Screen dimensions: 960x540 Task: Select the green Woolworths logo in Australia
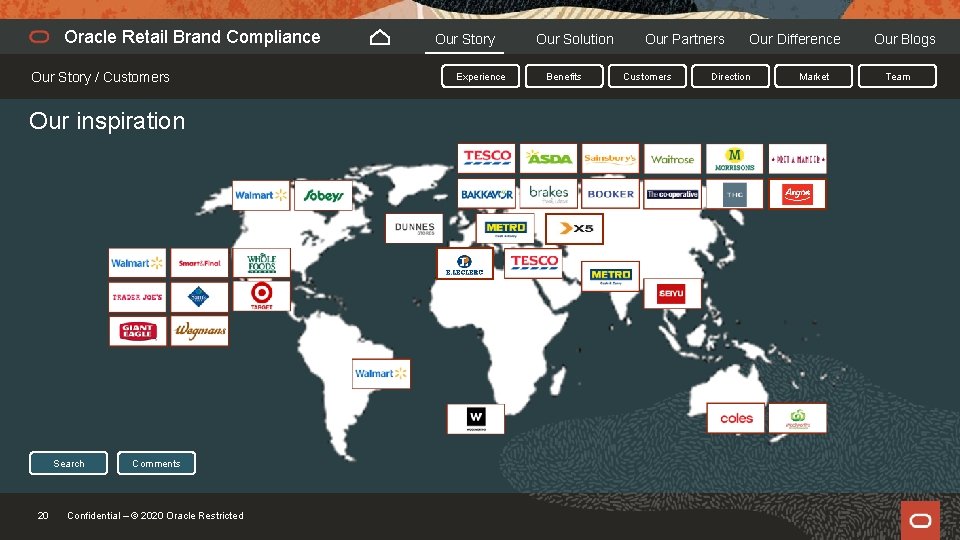pyautogui.click(x=797, y=418)
